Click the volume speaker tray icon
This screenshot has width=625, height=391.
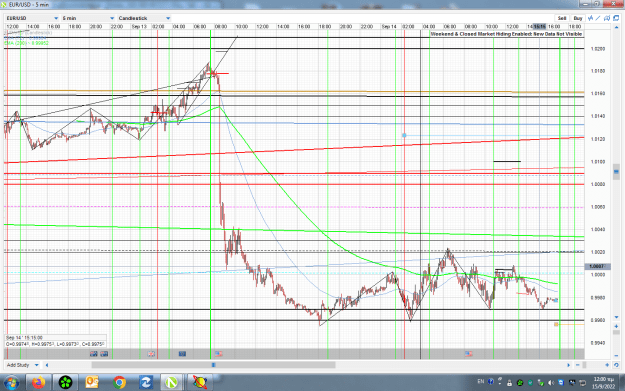(551, 383)
